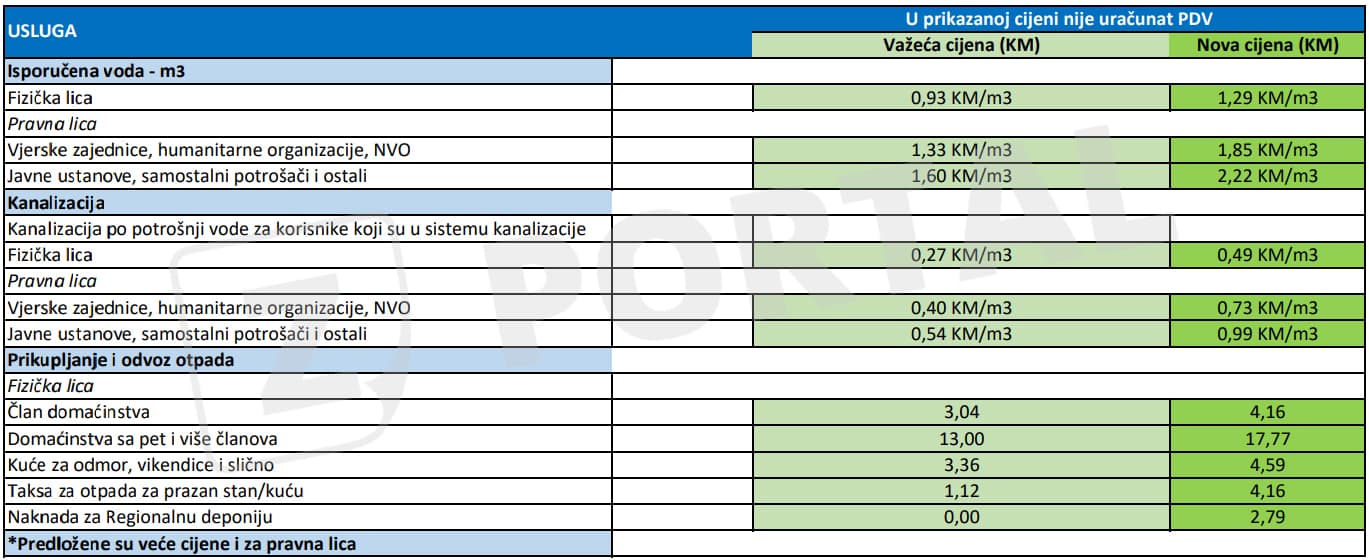Click the "U prikazanoj cijeni nije uračunat PDV" header
This screenshot has height=560, width=1369.
coord(1056,19)
